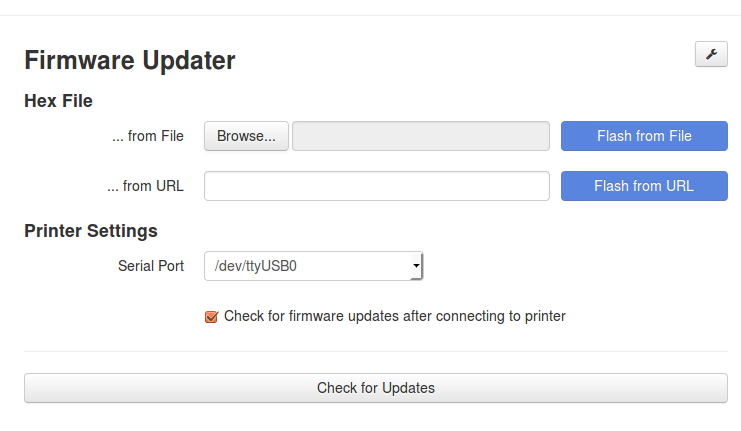The height and width of the screenshot is (431, 741).
Task: Open plugin settings via the wrench icon
Action: [x=711, y=54]
